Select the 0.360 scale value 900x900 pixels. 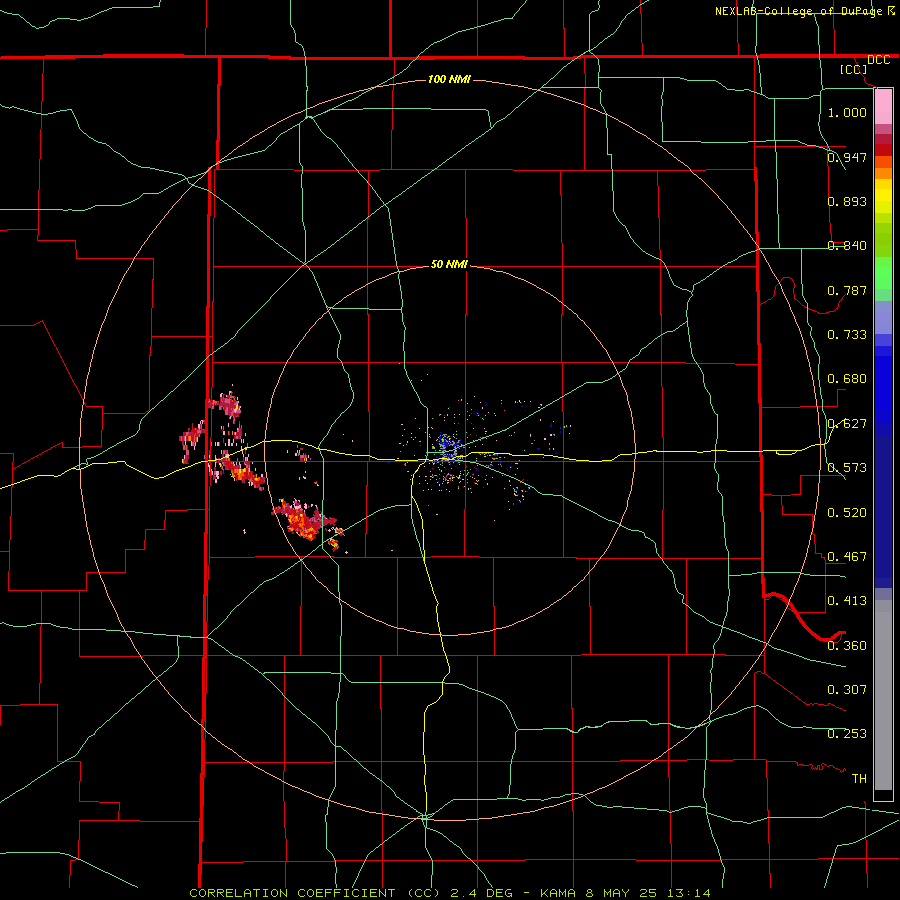(847, 645)
